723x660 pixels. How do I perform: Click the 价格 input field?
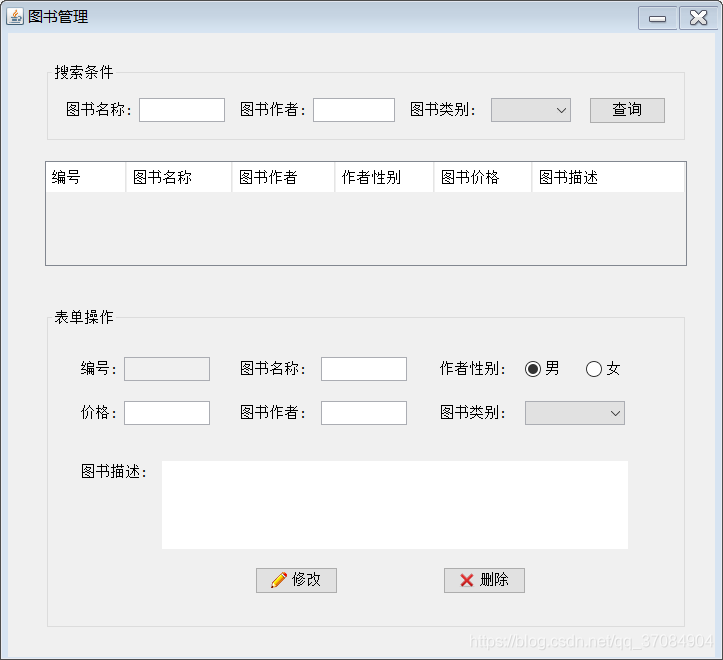pyautogui.click(x=167, y=413)
